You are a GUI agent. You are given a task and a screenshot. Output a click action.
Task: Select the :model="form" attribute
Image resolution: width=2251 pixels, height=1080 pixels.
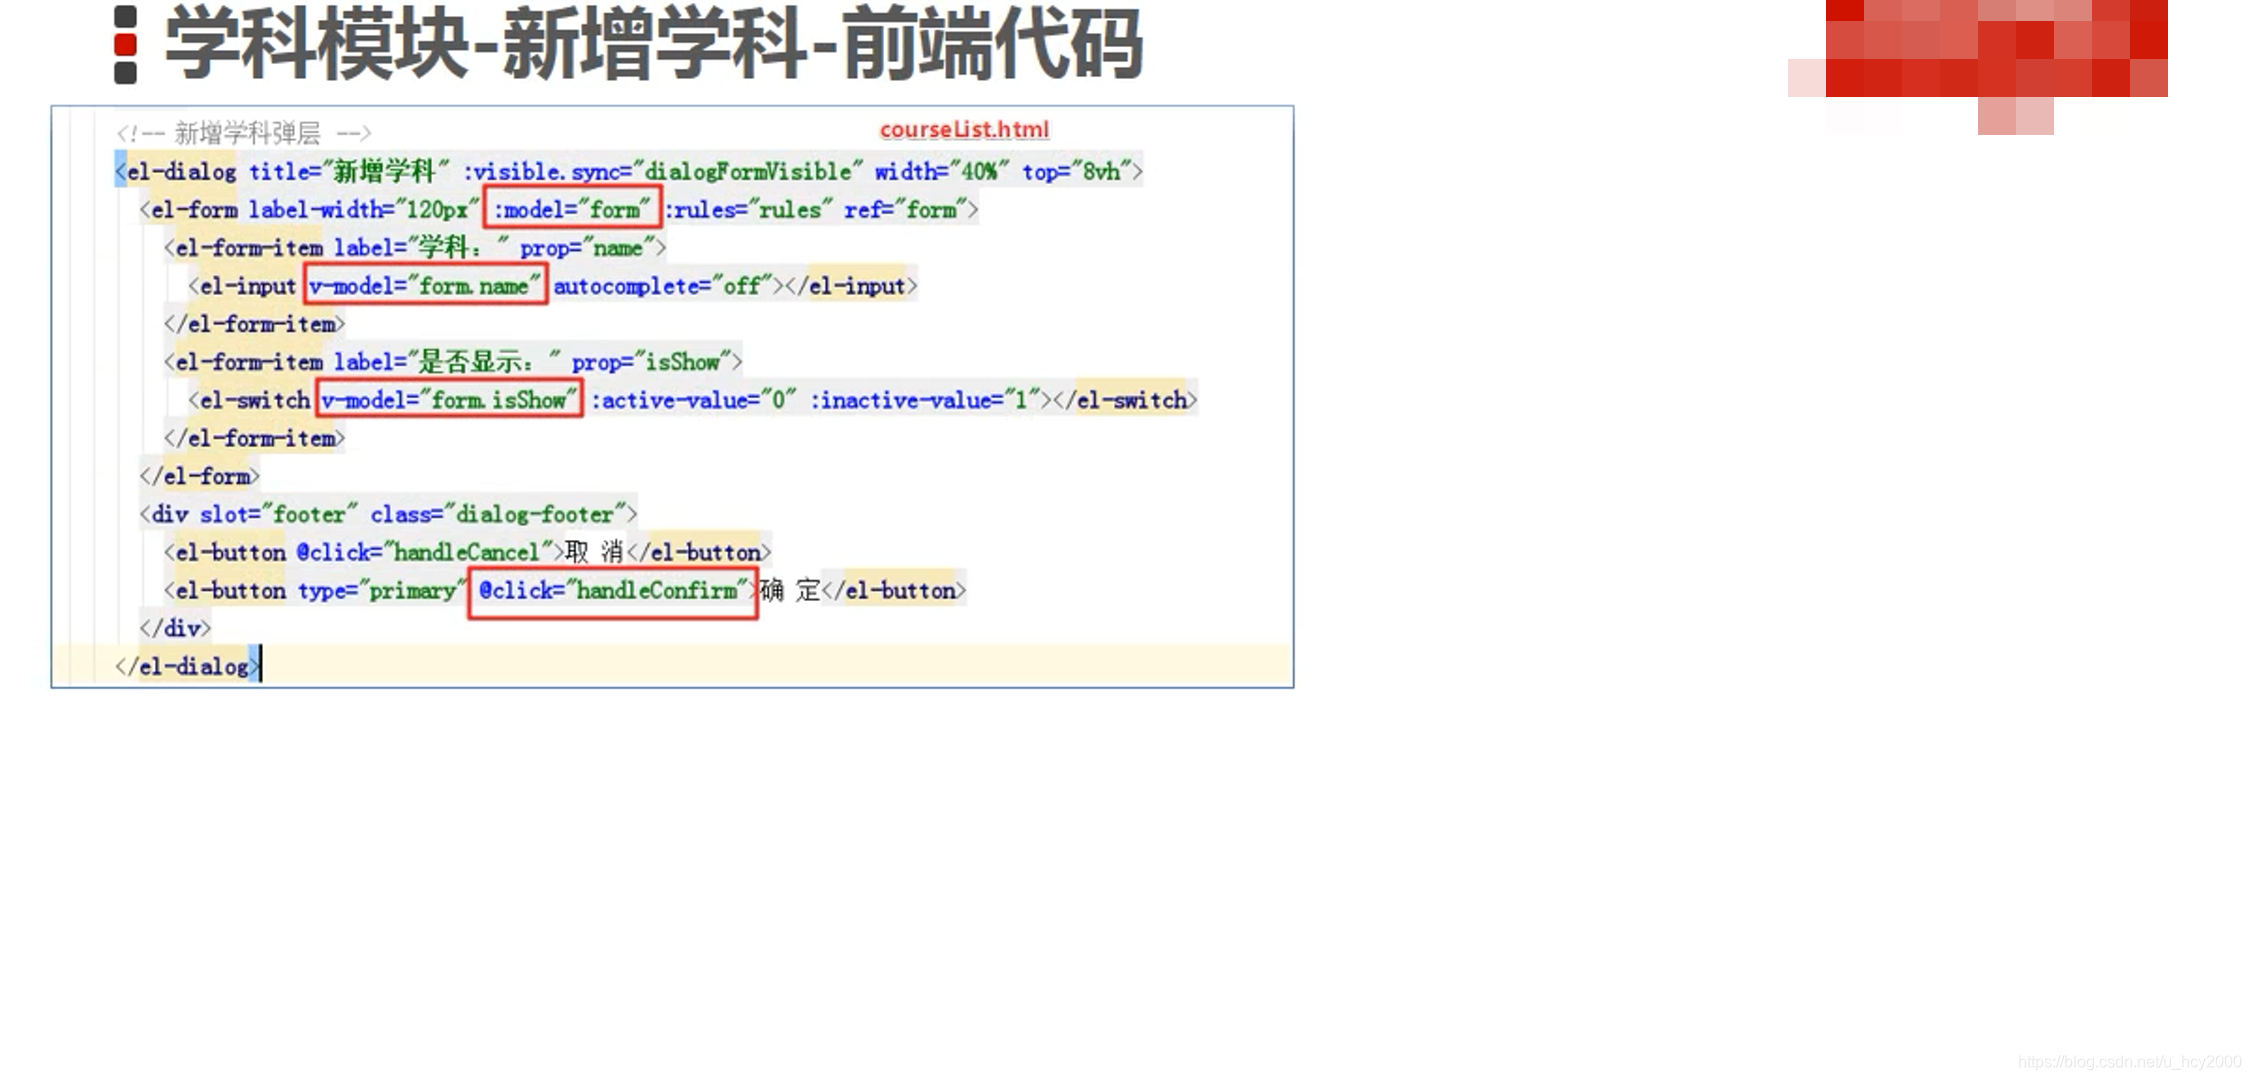[572, 210]
